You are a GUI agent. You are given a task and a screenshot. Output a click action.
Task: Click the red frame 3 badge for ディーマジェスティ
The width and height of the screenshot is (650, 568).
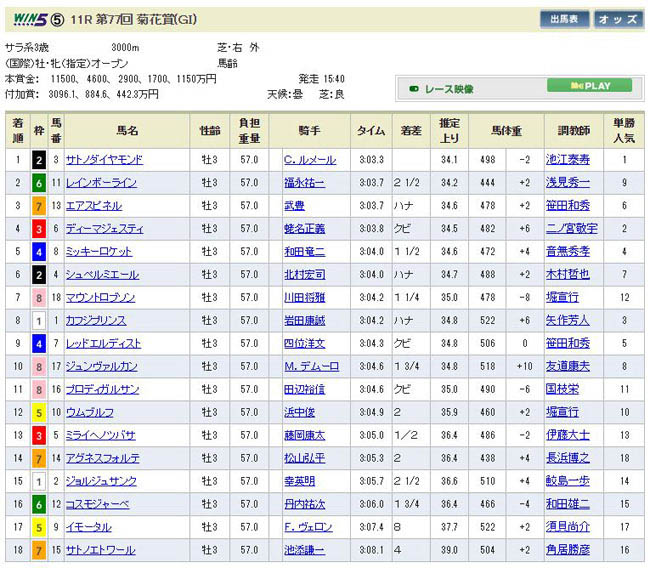[x=37, y=229]
